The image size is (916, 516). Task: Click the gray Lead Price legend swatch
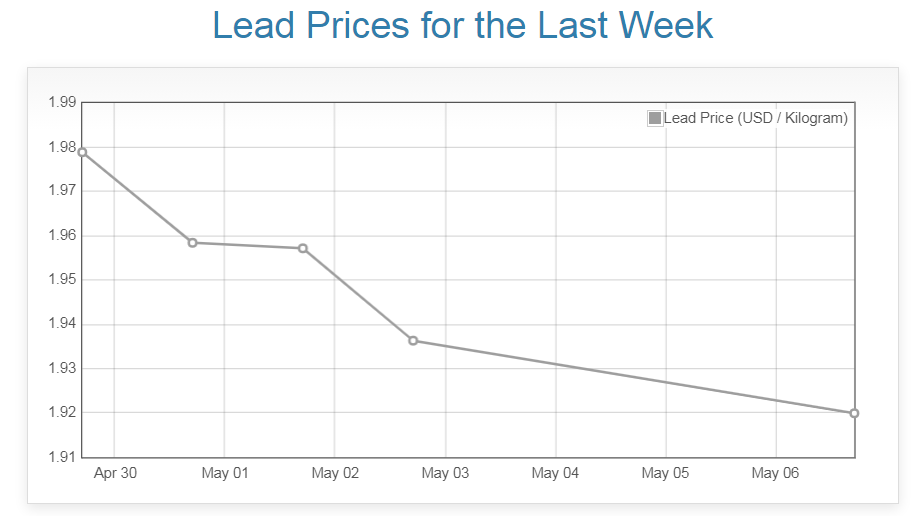point(655,118)
